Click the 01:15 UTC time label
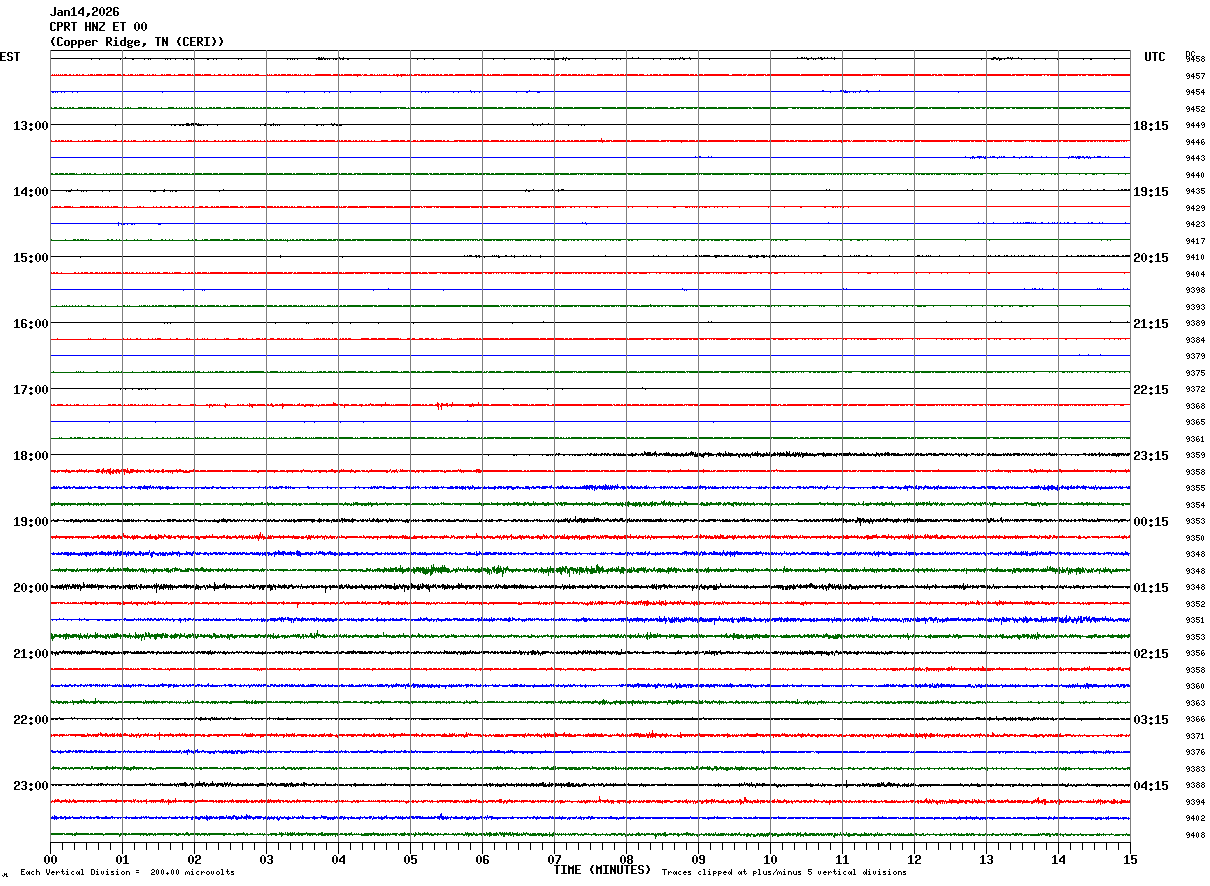The image size is (1210, 886). point(1151,588)
